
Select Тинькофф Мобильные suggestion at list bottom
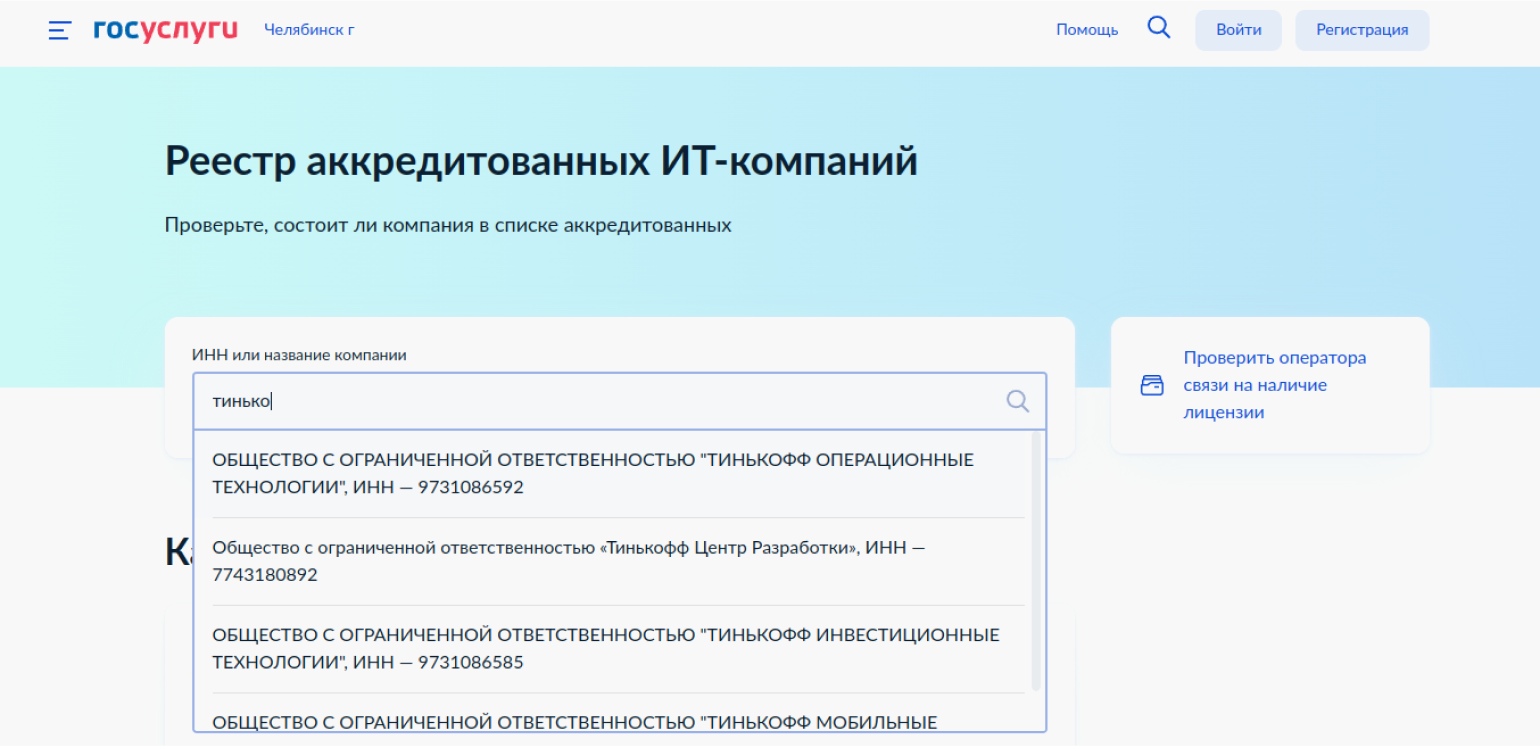pyautogui.click(x=575, y=721)
